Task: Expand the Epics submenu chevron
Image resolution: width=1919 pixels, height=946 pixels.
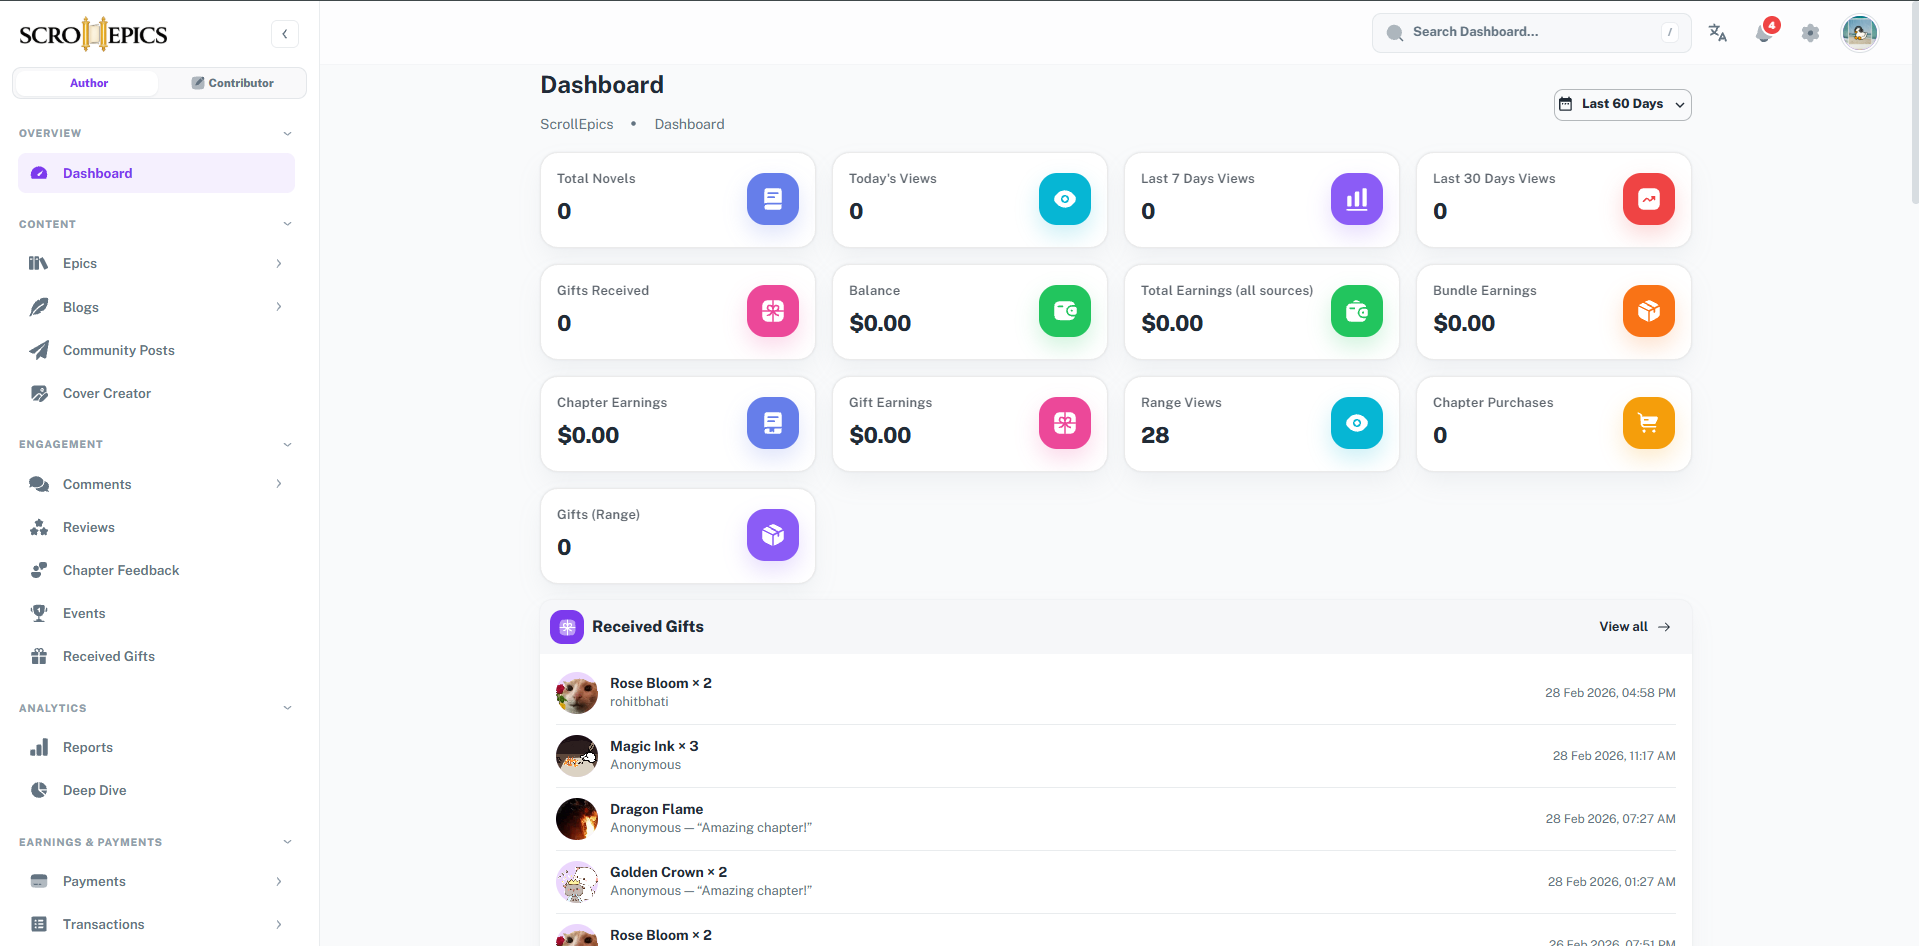Action: 279,263
